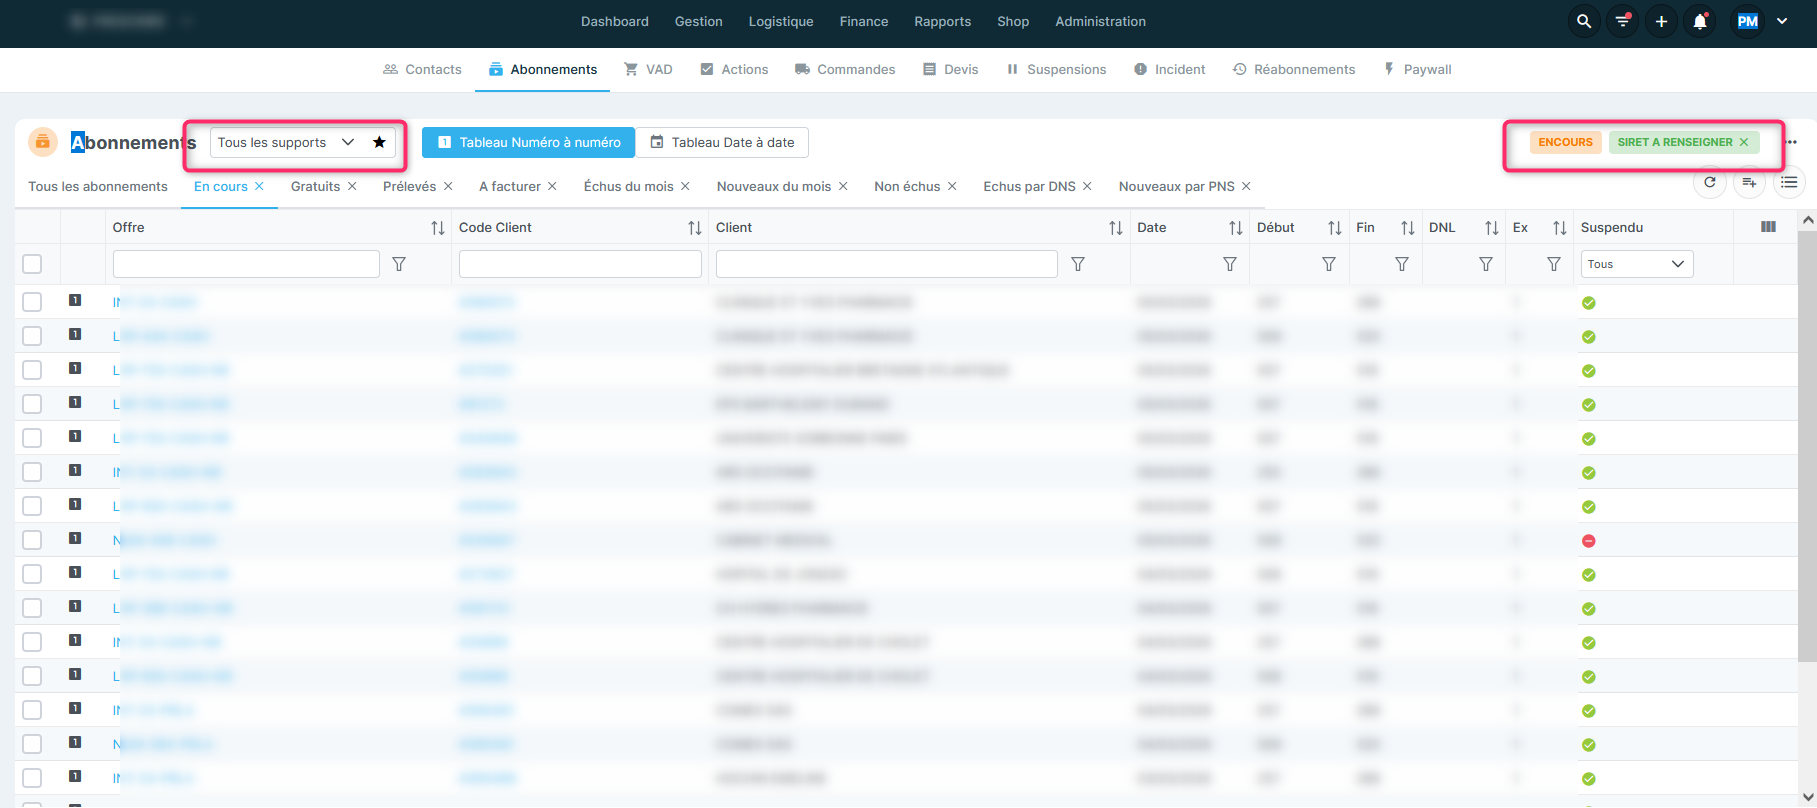Select the row with red suspended status
Screen dimensions: 1817x808
point(32,540)
